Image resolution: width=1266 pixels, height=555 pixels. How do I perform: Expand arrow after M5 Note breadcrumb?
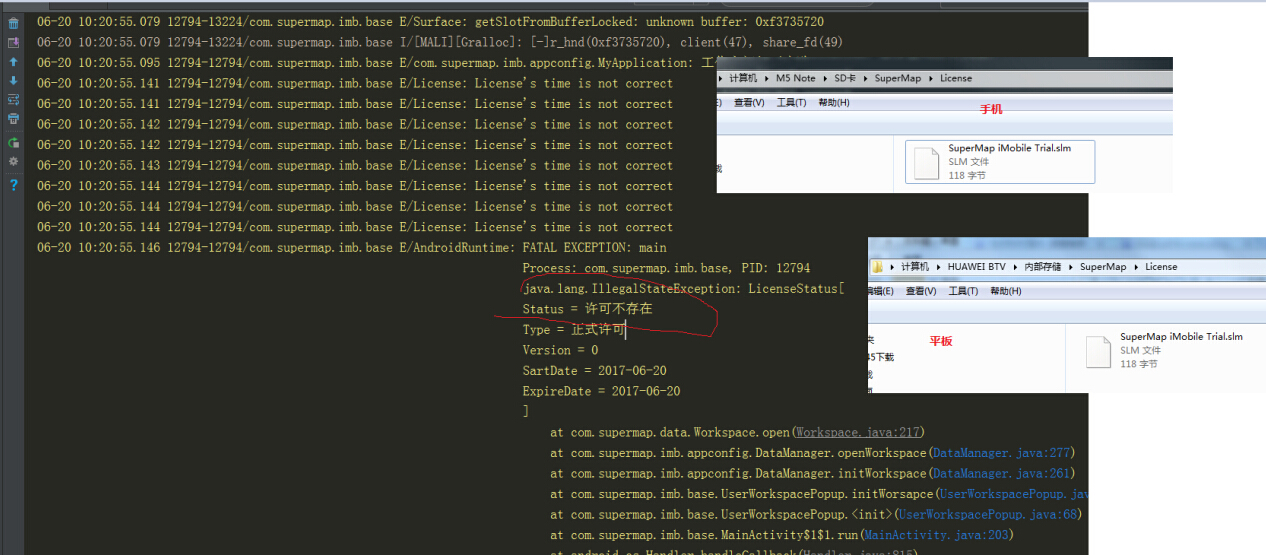tap(824, 78)
